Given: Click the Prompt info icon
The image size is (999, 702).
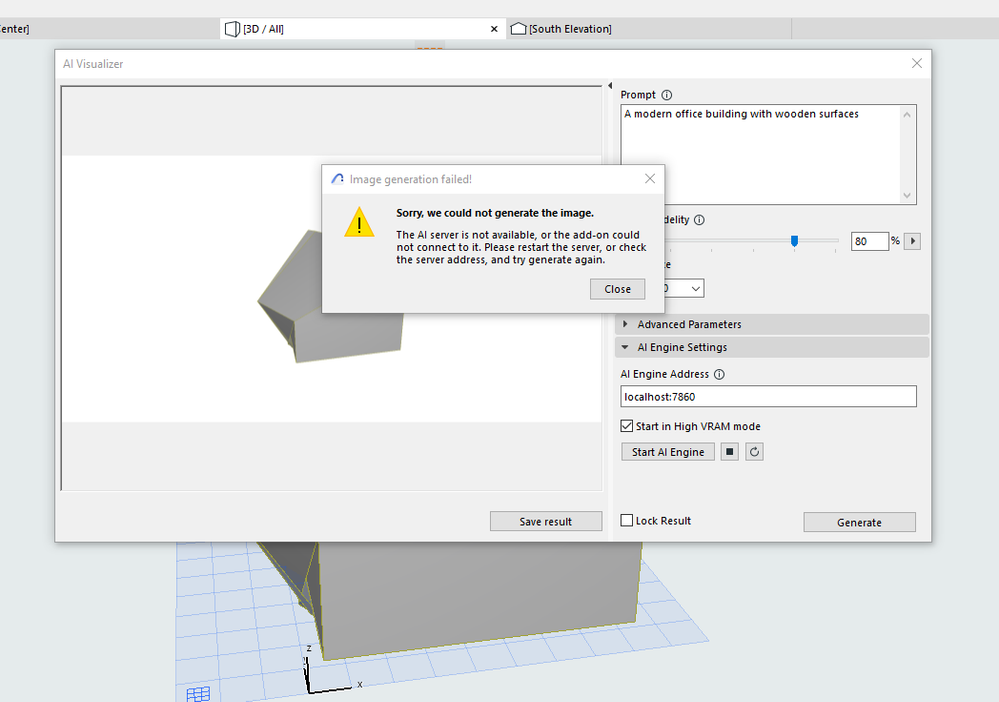Looking at the screenshot, I should pos(666,95).
